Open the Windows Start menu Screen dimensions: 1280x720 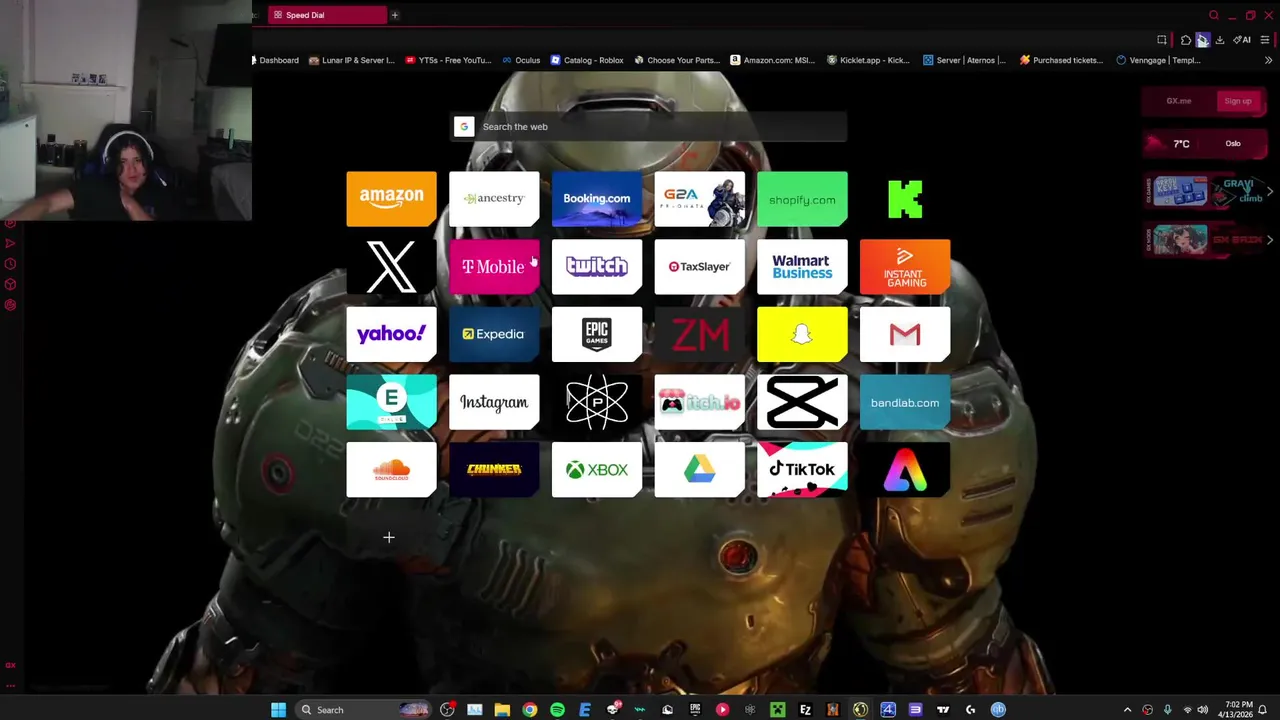[278, 710]
